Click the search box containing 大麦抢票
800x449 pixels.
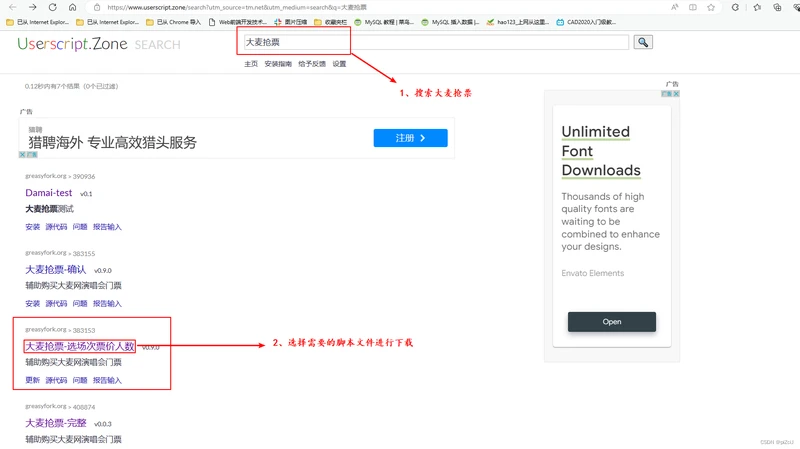pyautogui.click(x=436, y=42)
